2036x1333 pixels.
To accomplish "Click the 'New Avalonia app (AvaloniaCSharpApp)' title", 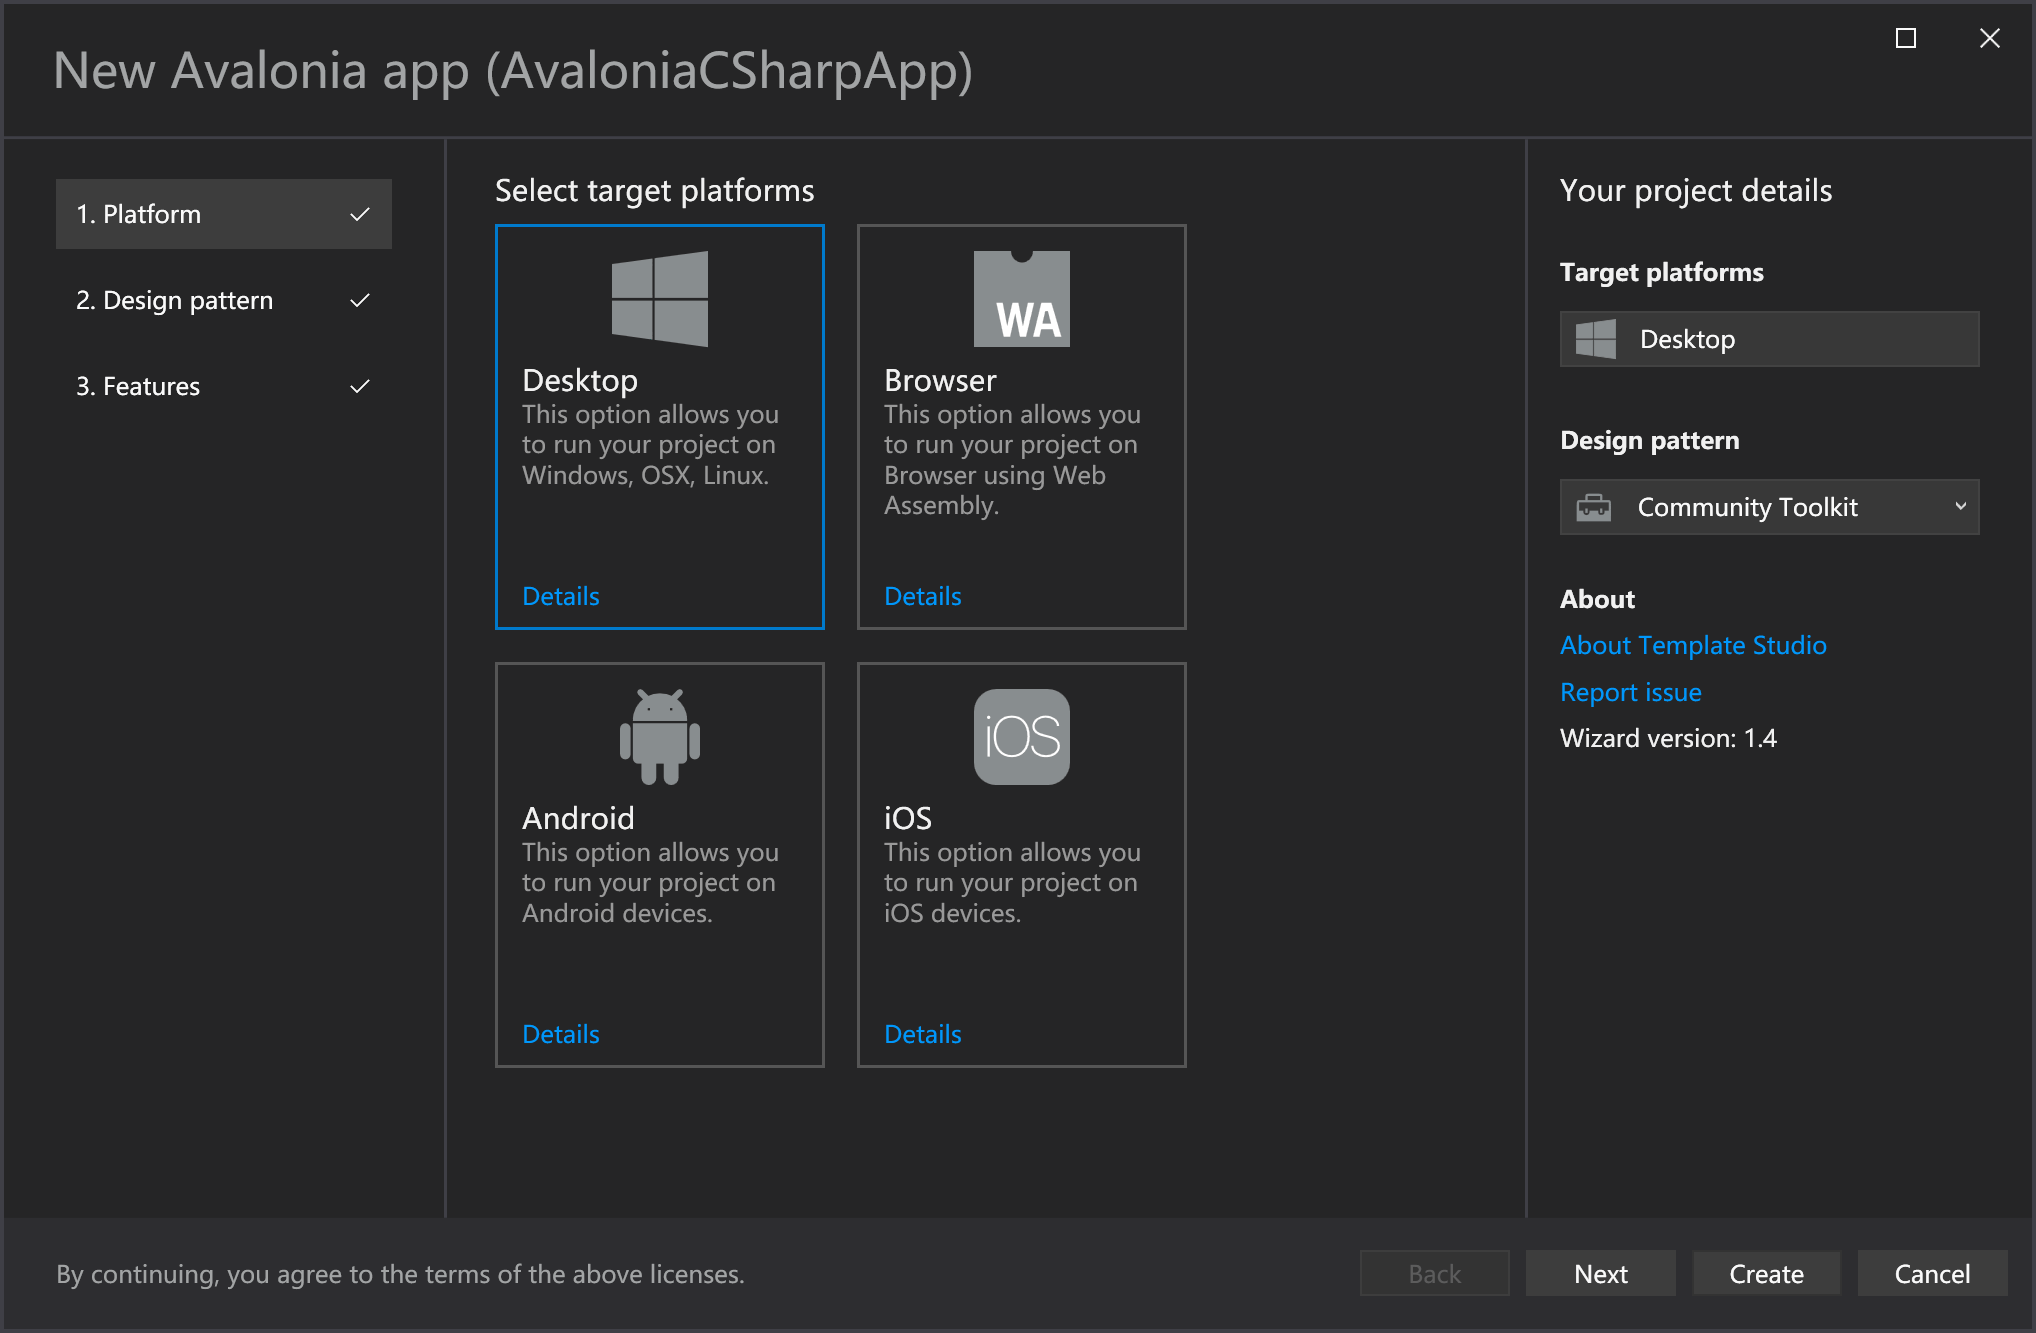I will pos(513,70).
